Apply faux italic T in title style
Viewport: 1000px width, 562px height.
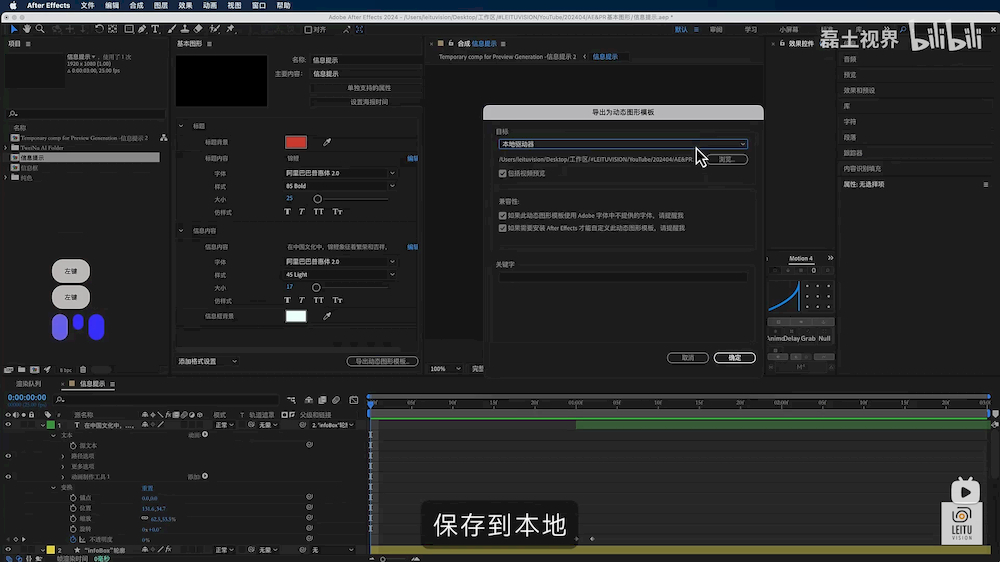pyautogui.click(x=302, y=212)
